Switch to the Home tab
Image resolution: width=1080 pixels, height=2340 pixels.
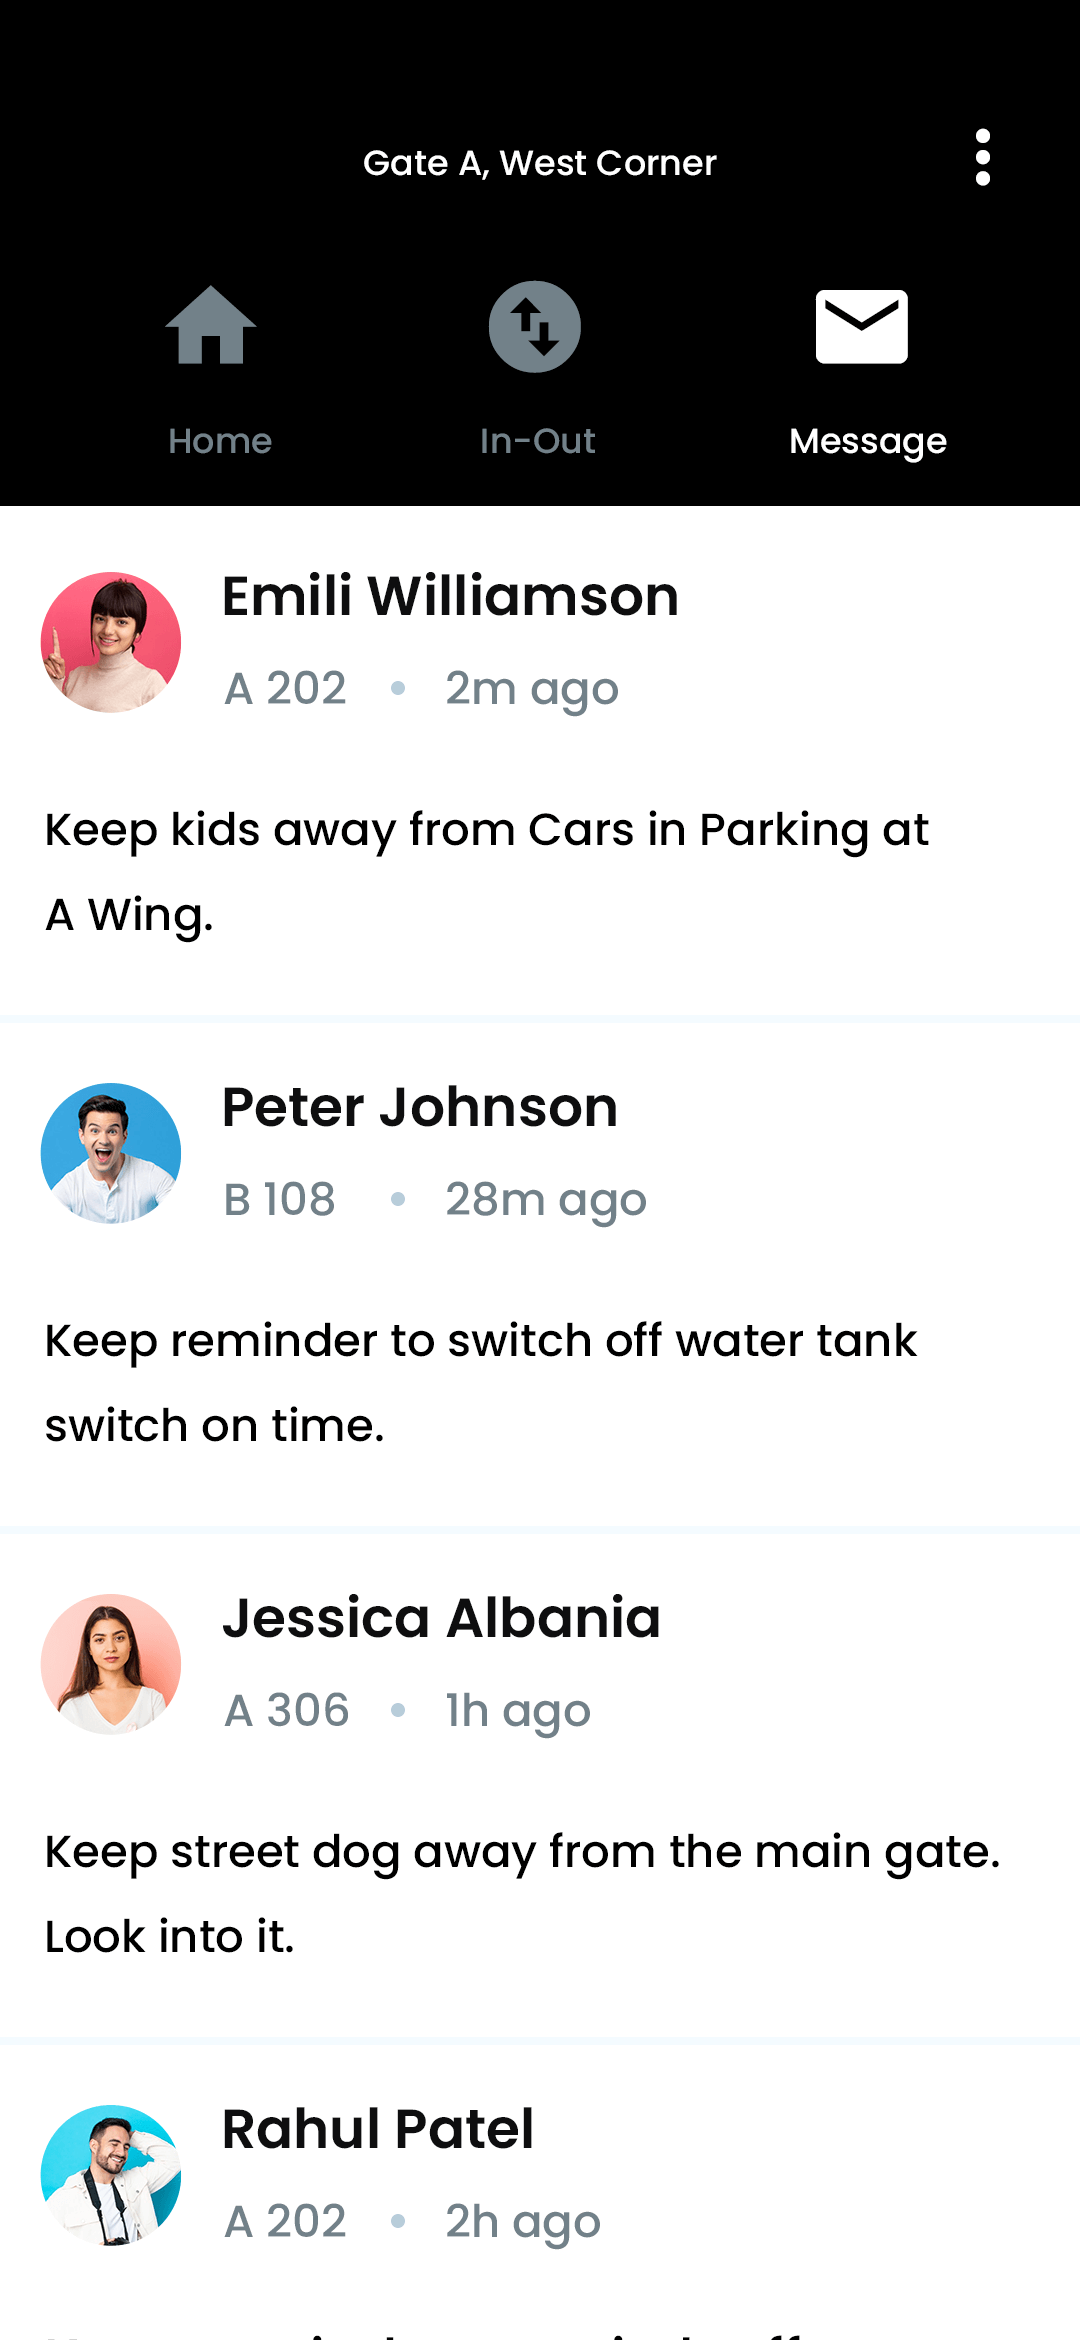[x=219, y=440]
